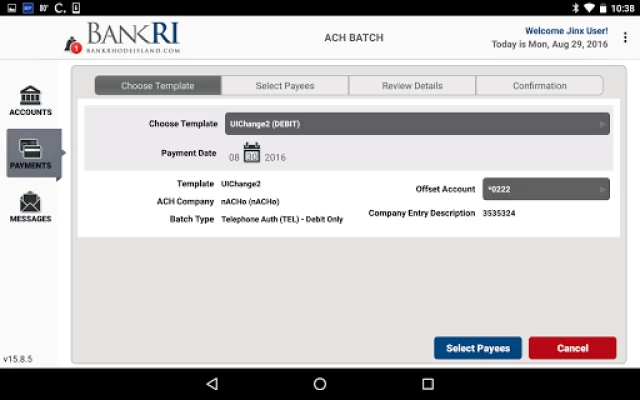The image size is (640, 400).
Task: Open the Confirmation step tab
Action: point(539,86)
